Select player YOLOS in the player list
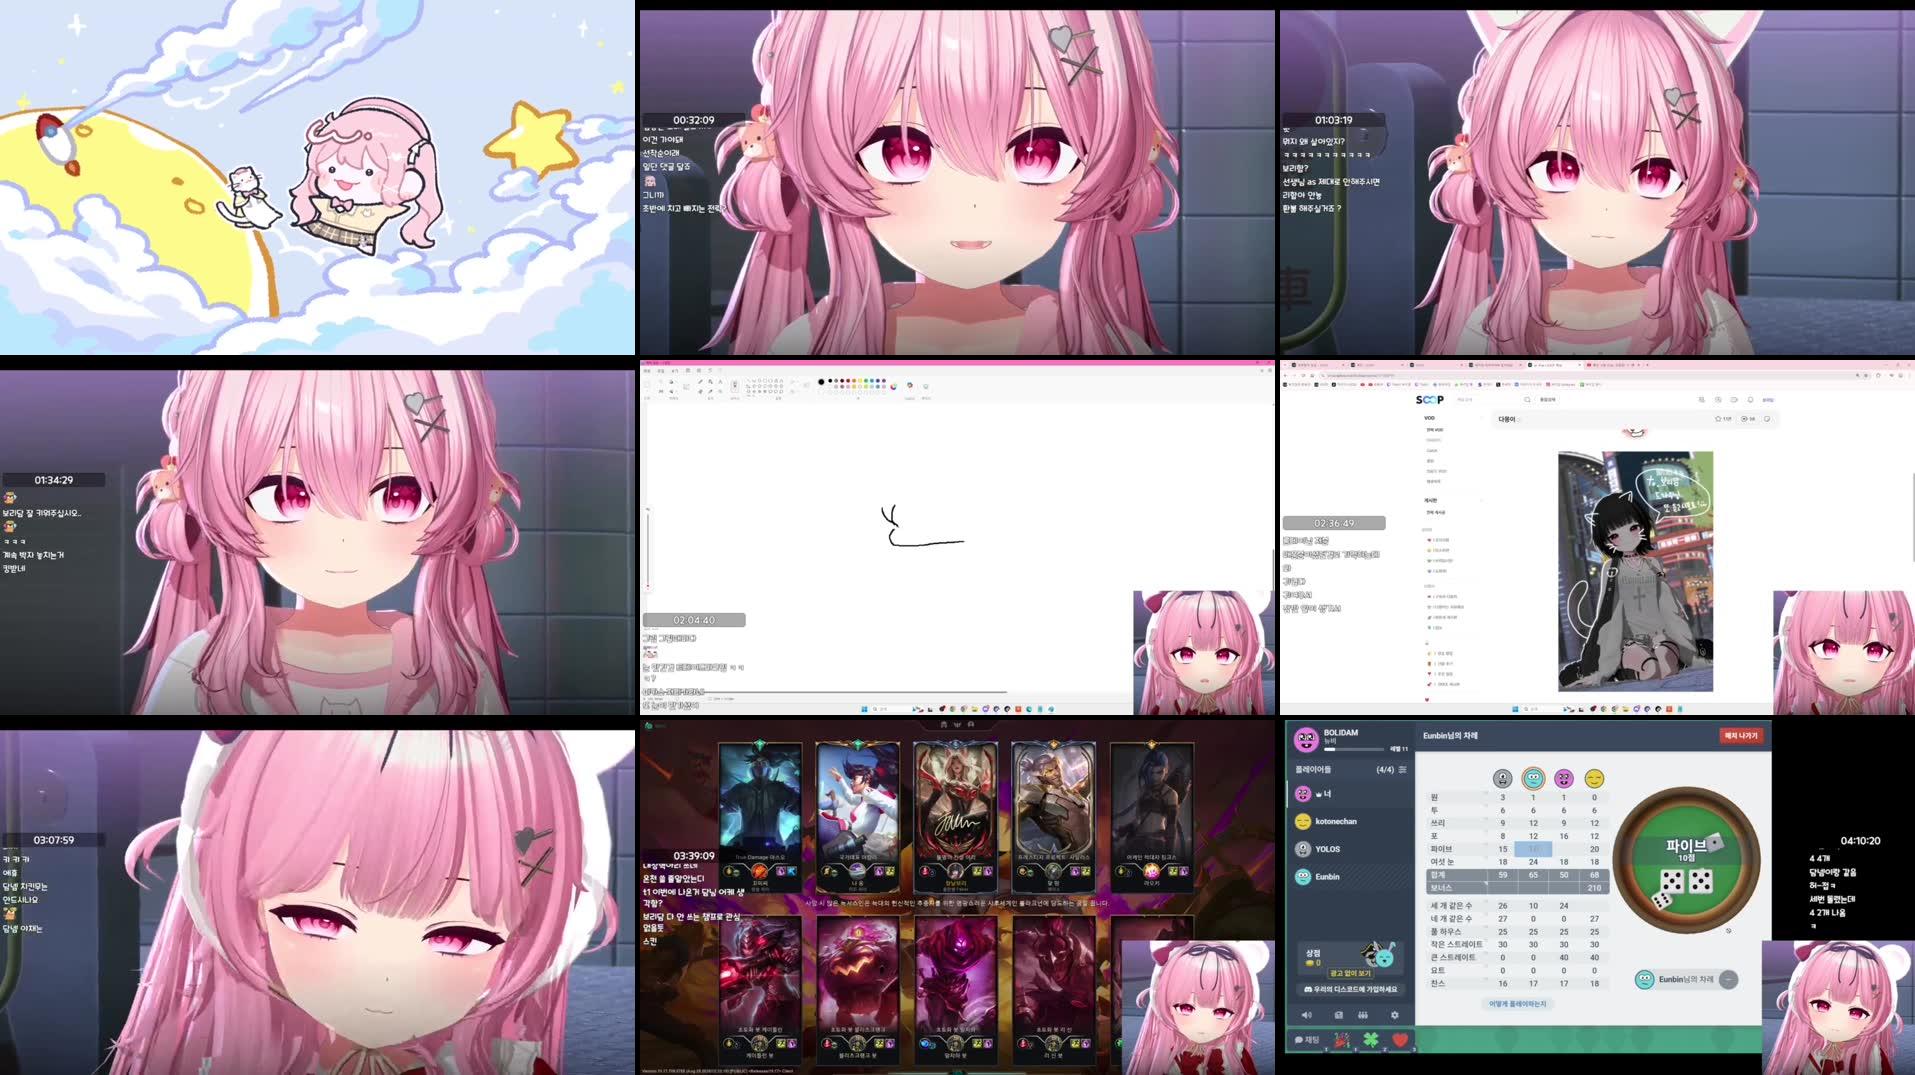Viewport: 1915px width, 1075px height. click(x=1349, y=849)
